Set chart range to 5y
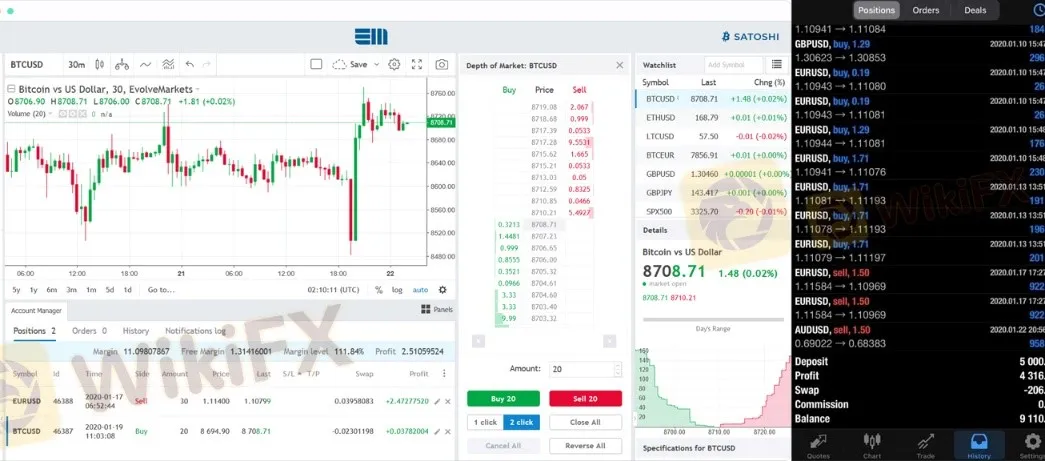This screenshot has height=461, width=1045. 16,290
